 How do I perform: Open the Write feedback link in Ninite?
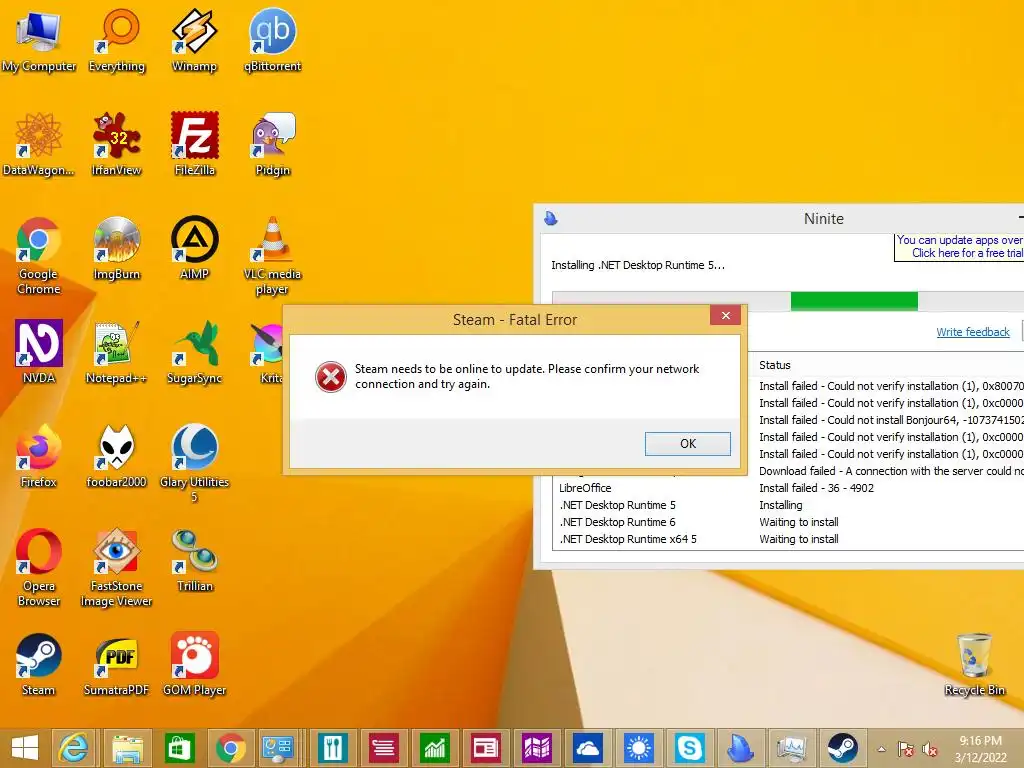[x=972, y=332]
